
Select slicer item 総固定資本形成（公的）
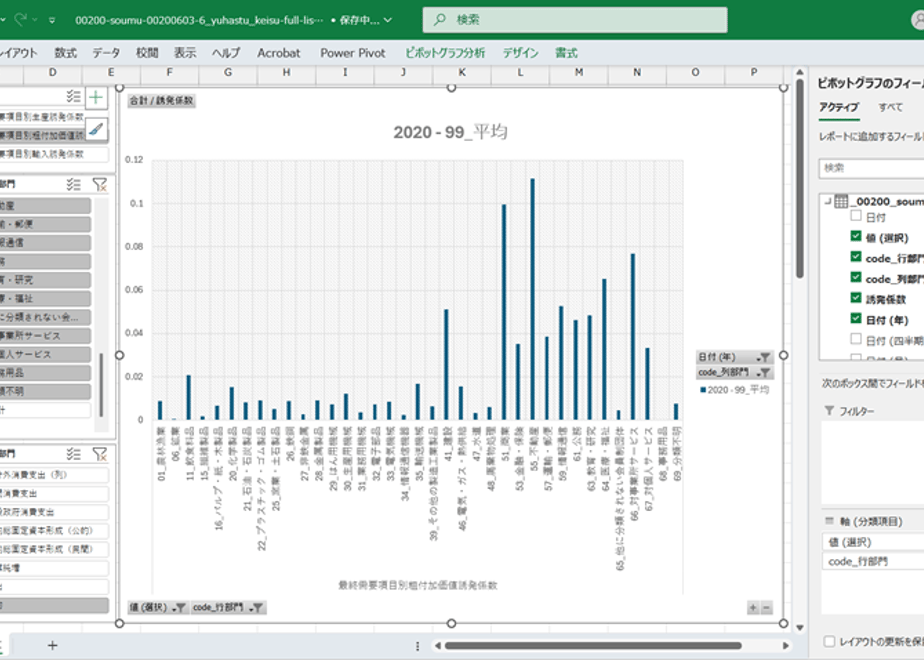[54, 531]
